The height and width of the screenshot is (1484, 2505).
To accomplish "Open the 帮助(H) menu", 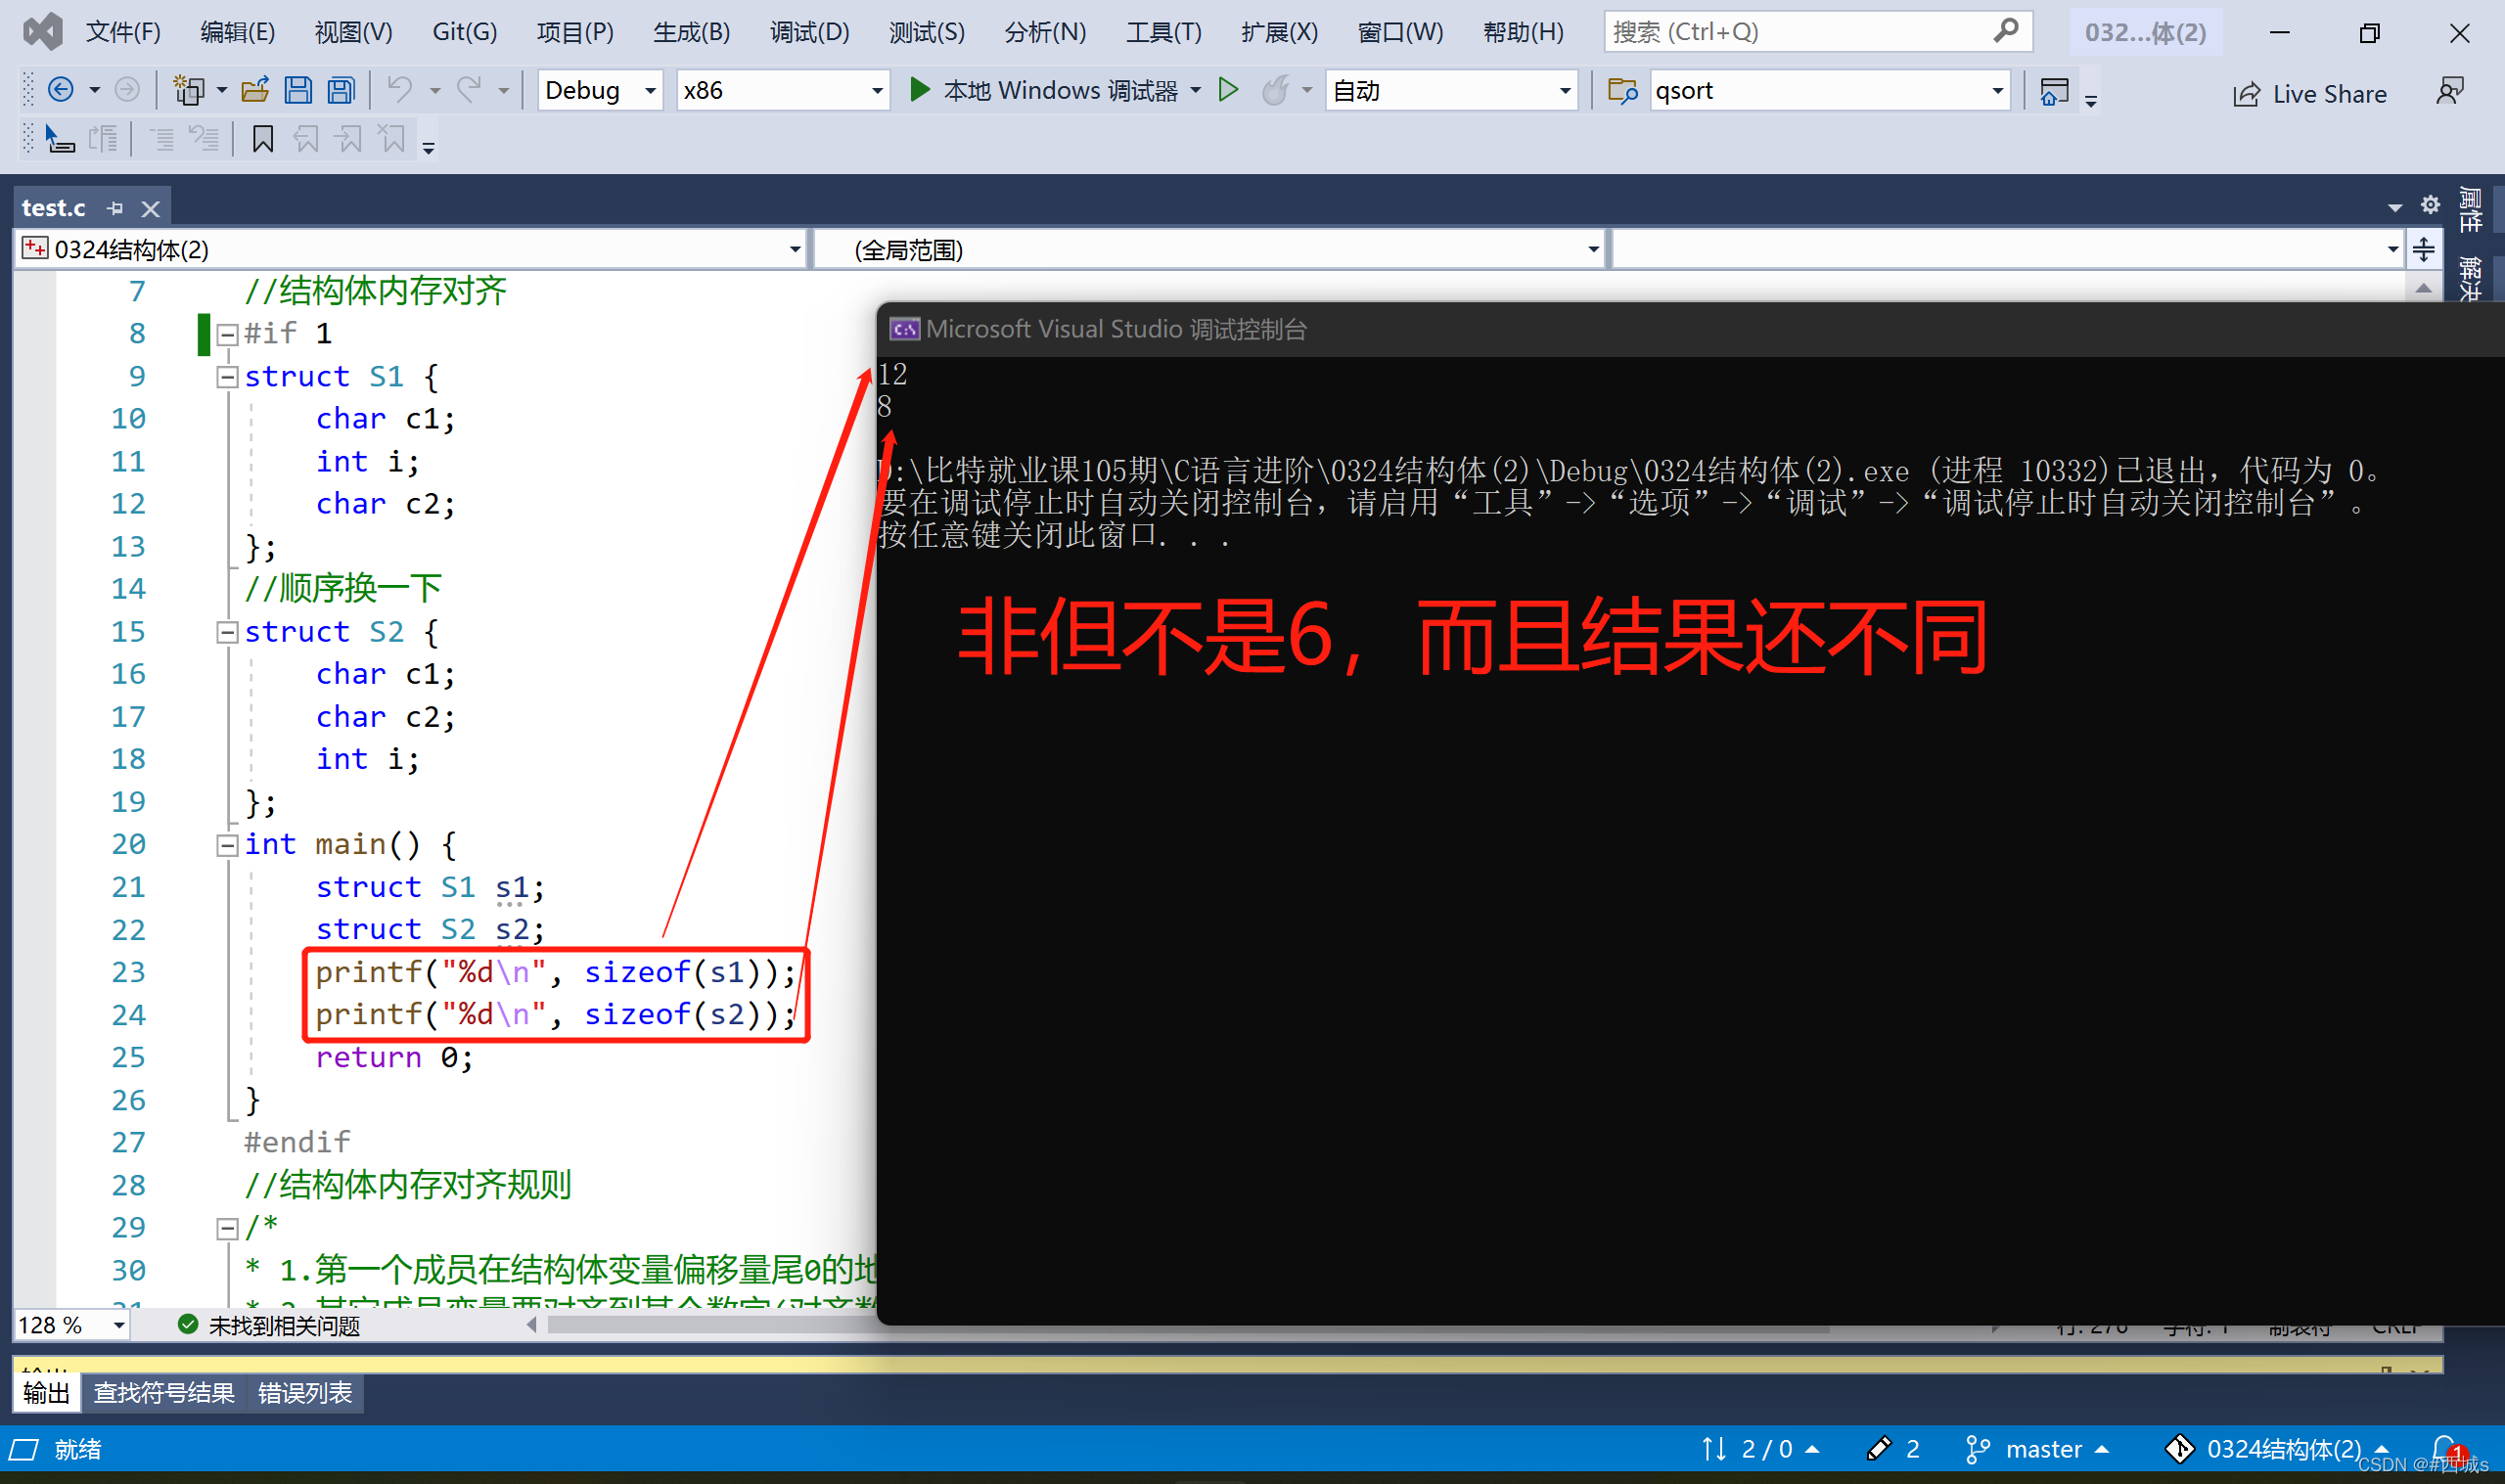I will [x=1523, y=32].
